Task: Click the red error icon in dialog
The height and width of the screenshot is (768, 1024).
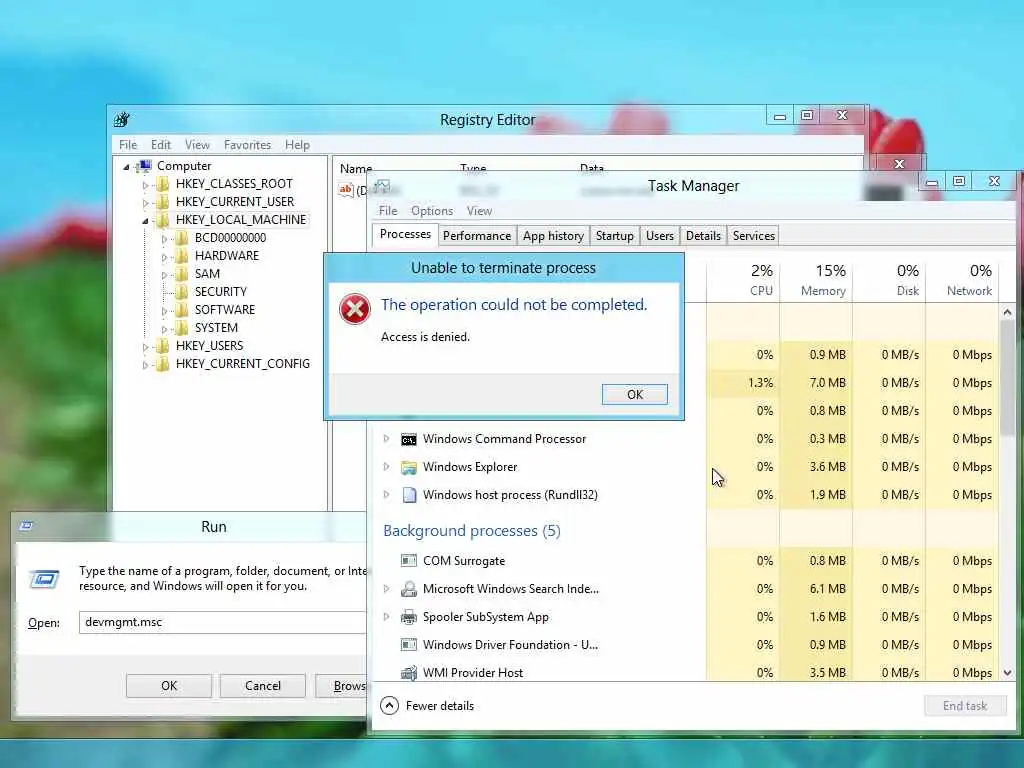Action: click(x=355, y=309)
